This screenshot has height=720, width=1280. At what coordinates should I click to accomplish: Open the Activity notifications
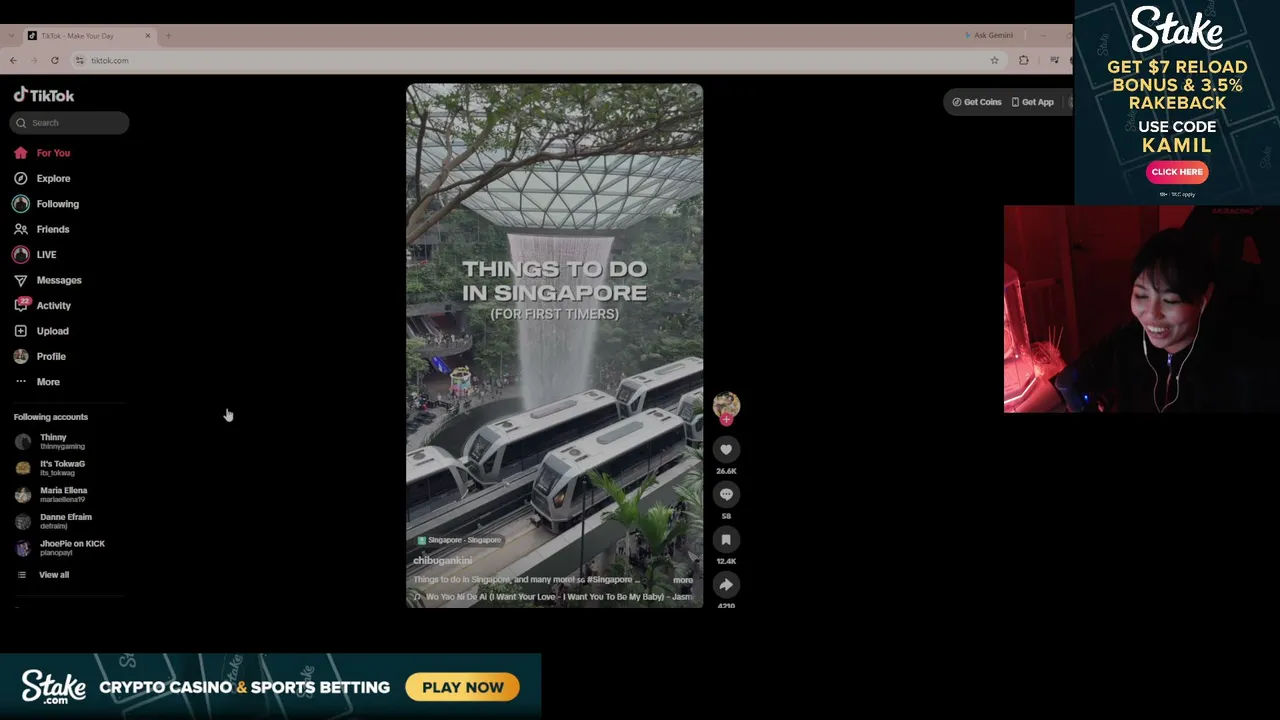[x=54, y=306]
